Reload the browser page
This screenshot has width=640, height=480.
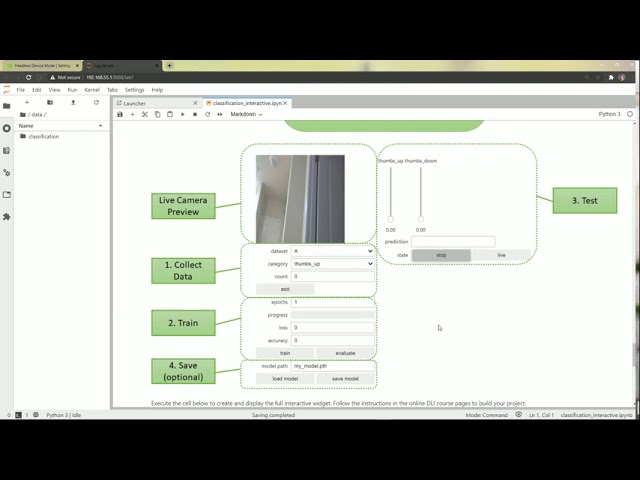(28, 77)
